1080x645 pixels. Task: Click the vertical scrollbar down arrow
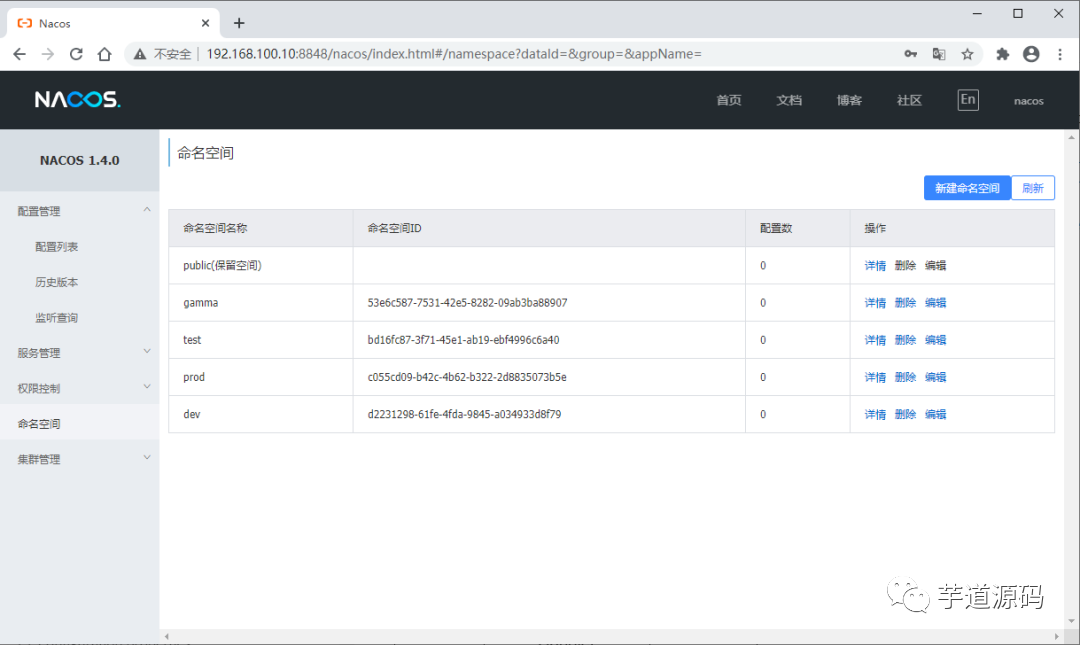(x=1071, y=622)
